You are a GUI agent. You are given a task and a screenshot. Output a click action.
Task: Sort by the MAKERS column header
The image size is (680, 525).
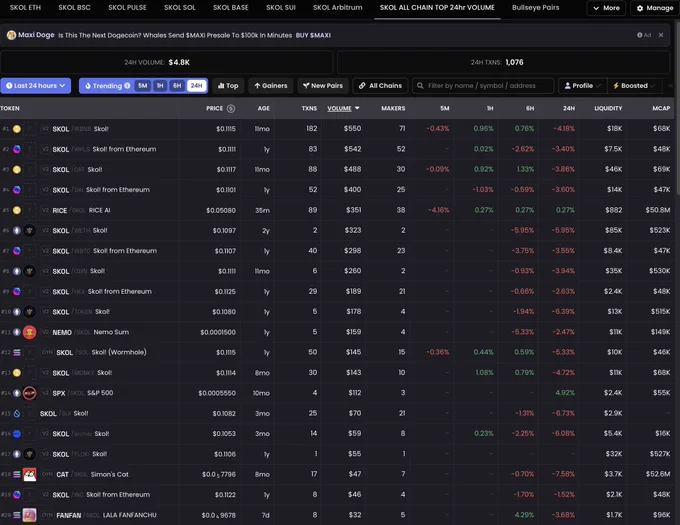pos(393,108)
